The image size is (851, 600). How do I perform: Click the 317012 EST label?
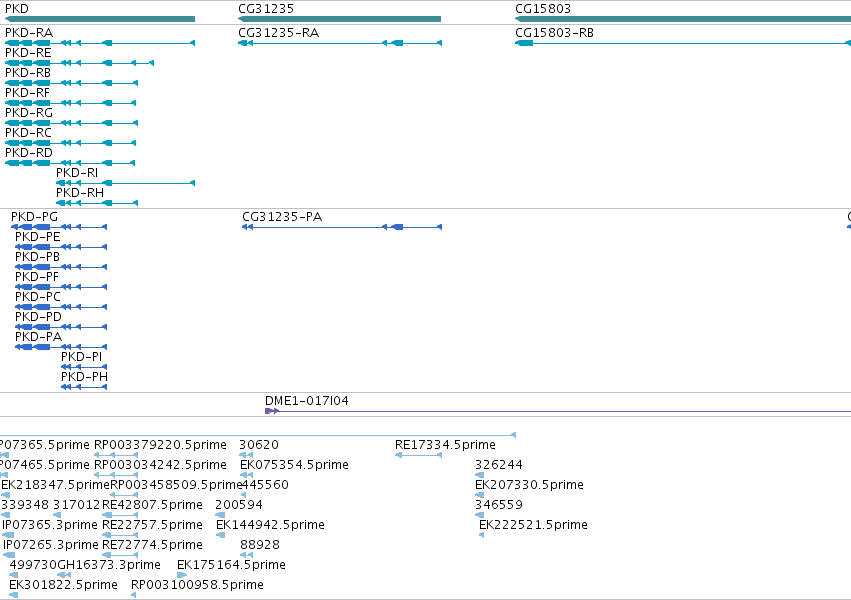77,505
